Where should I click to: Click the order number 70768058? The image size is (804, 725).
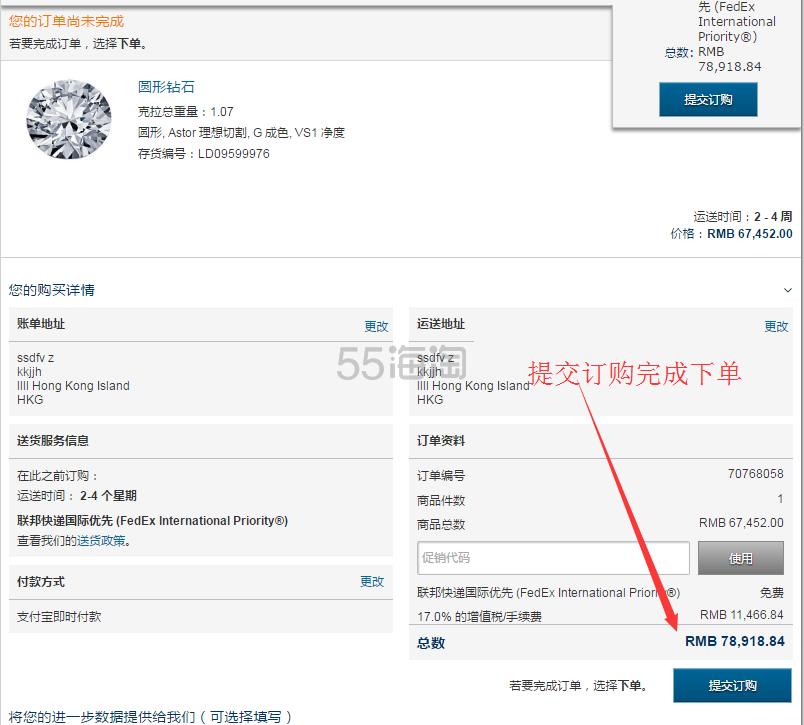(x=756, y=475)
